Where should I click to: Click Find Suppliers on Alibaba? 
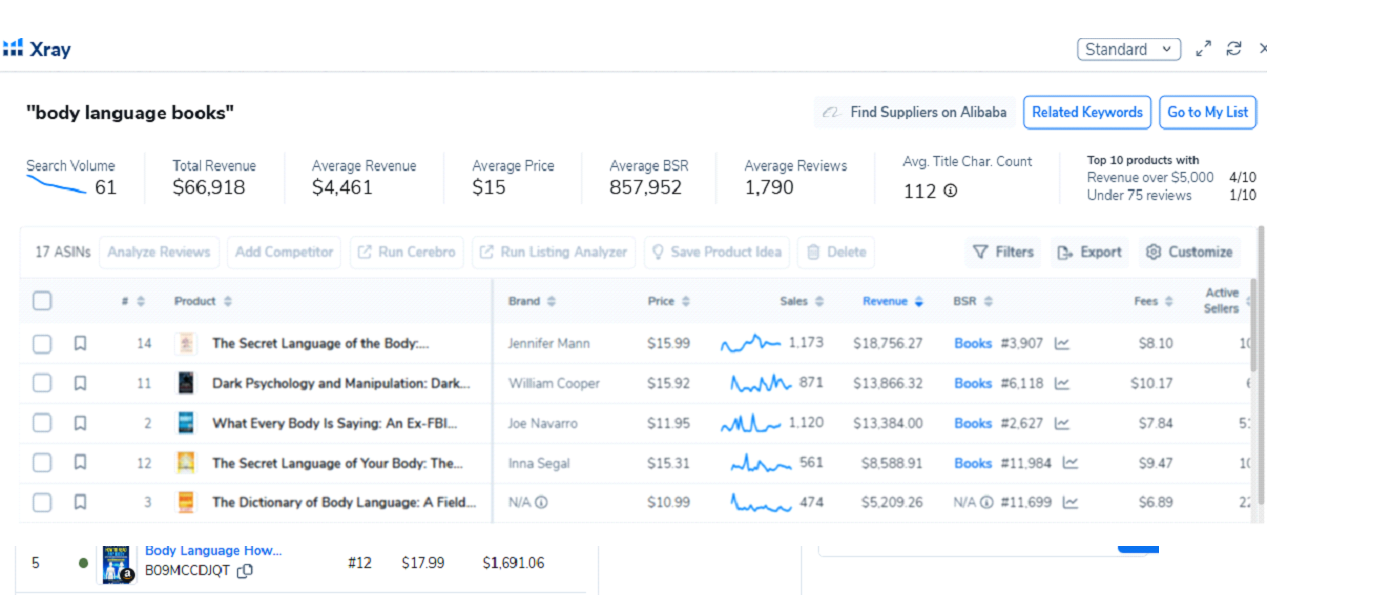coord(915,112)
